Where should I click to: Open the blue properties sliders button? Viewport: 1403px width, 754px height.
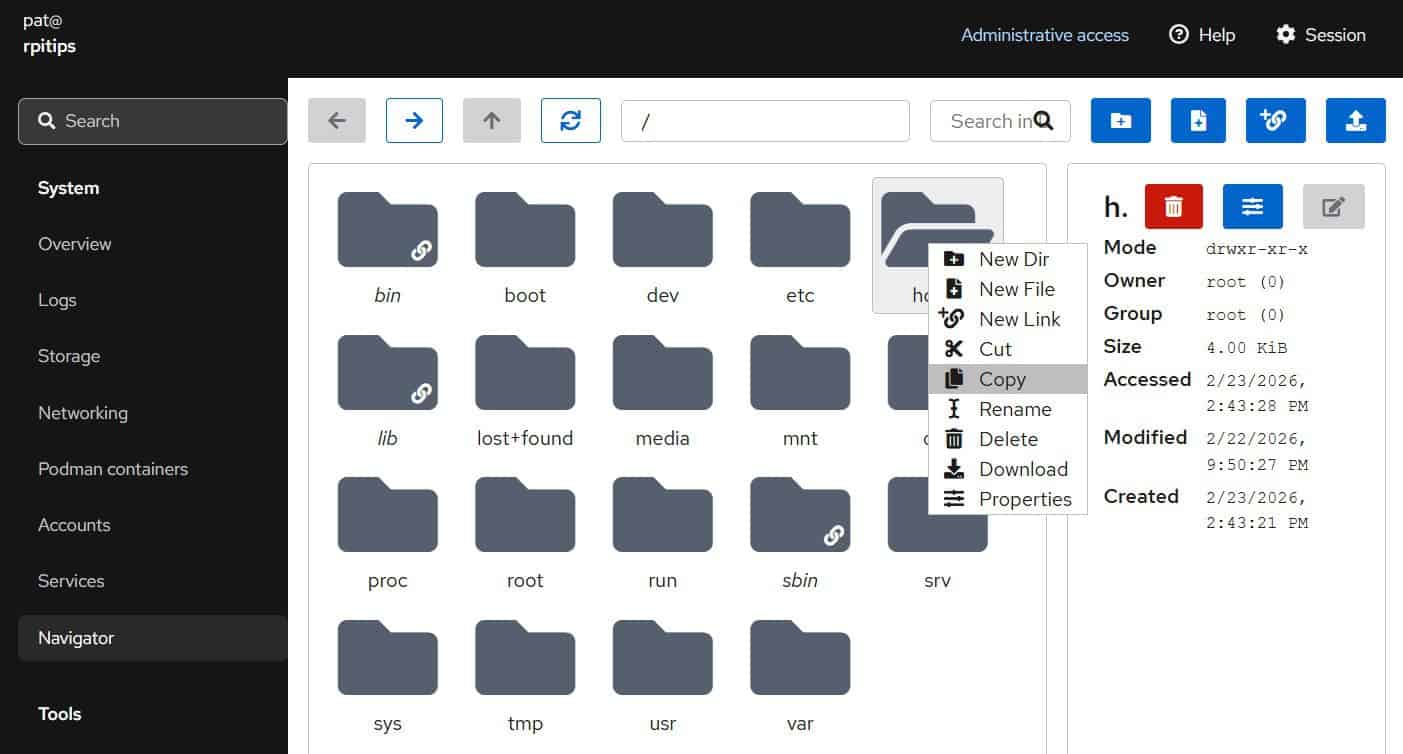[1252, 206]
